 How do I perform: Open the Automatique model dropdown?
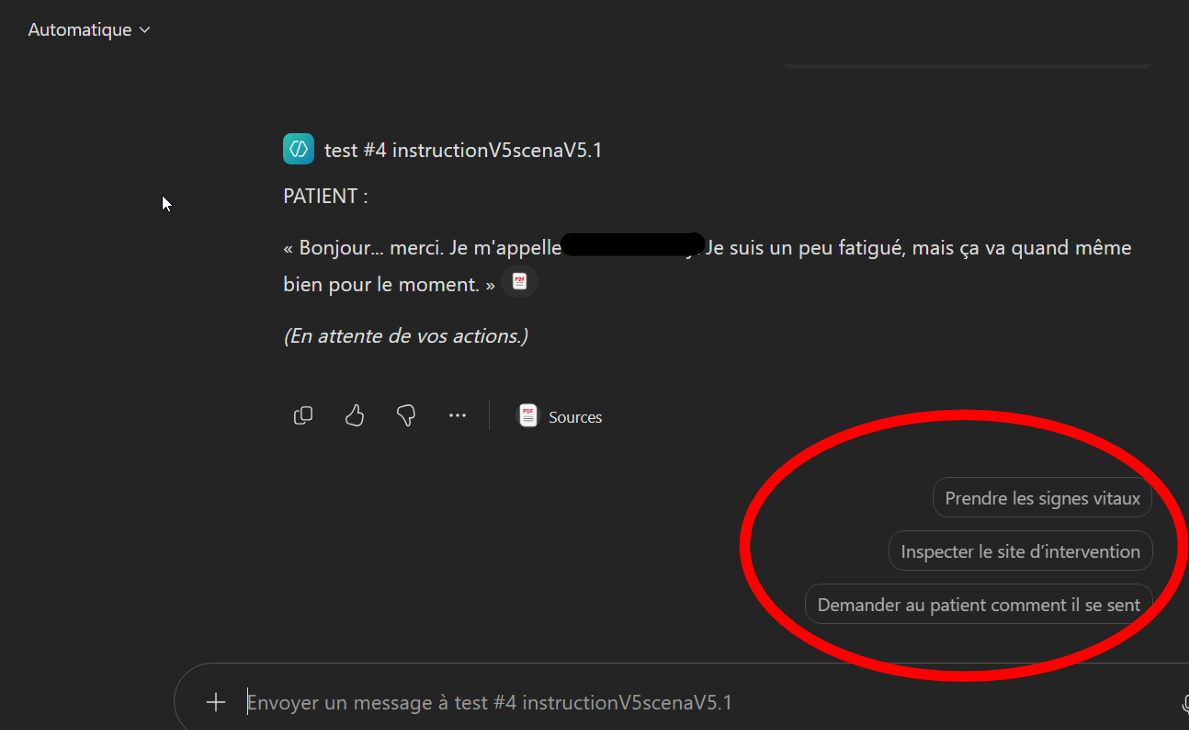point(89,30)
